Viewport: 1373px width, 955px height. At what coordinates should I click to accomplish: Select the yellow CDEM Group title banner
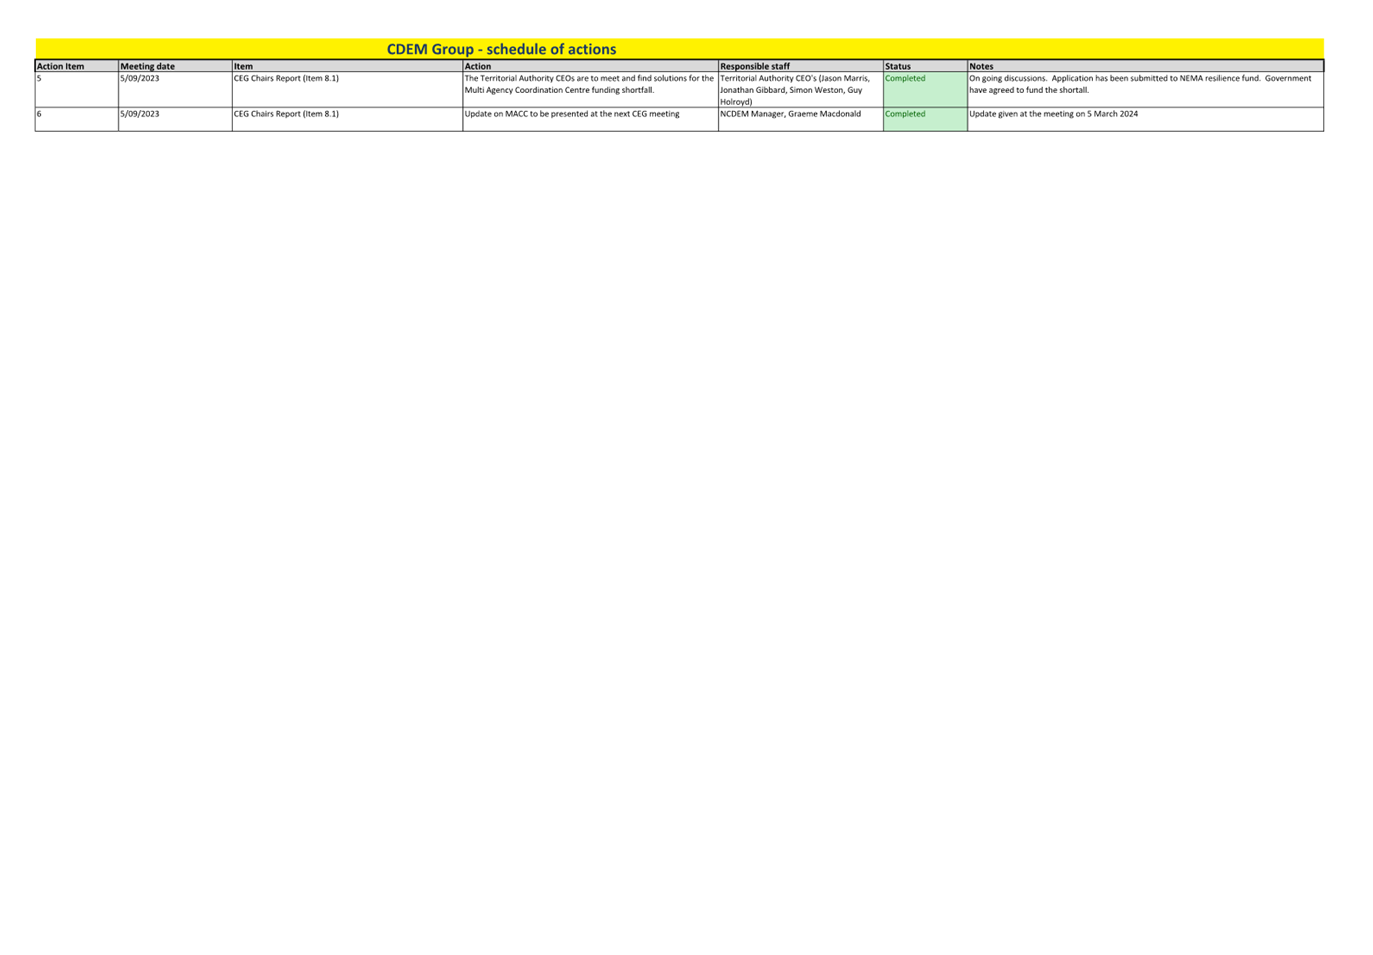[x=500, y=48]
